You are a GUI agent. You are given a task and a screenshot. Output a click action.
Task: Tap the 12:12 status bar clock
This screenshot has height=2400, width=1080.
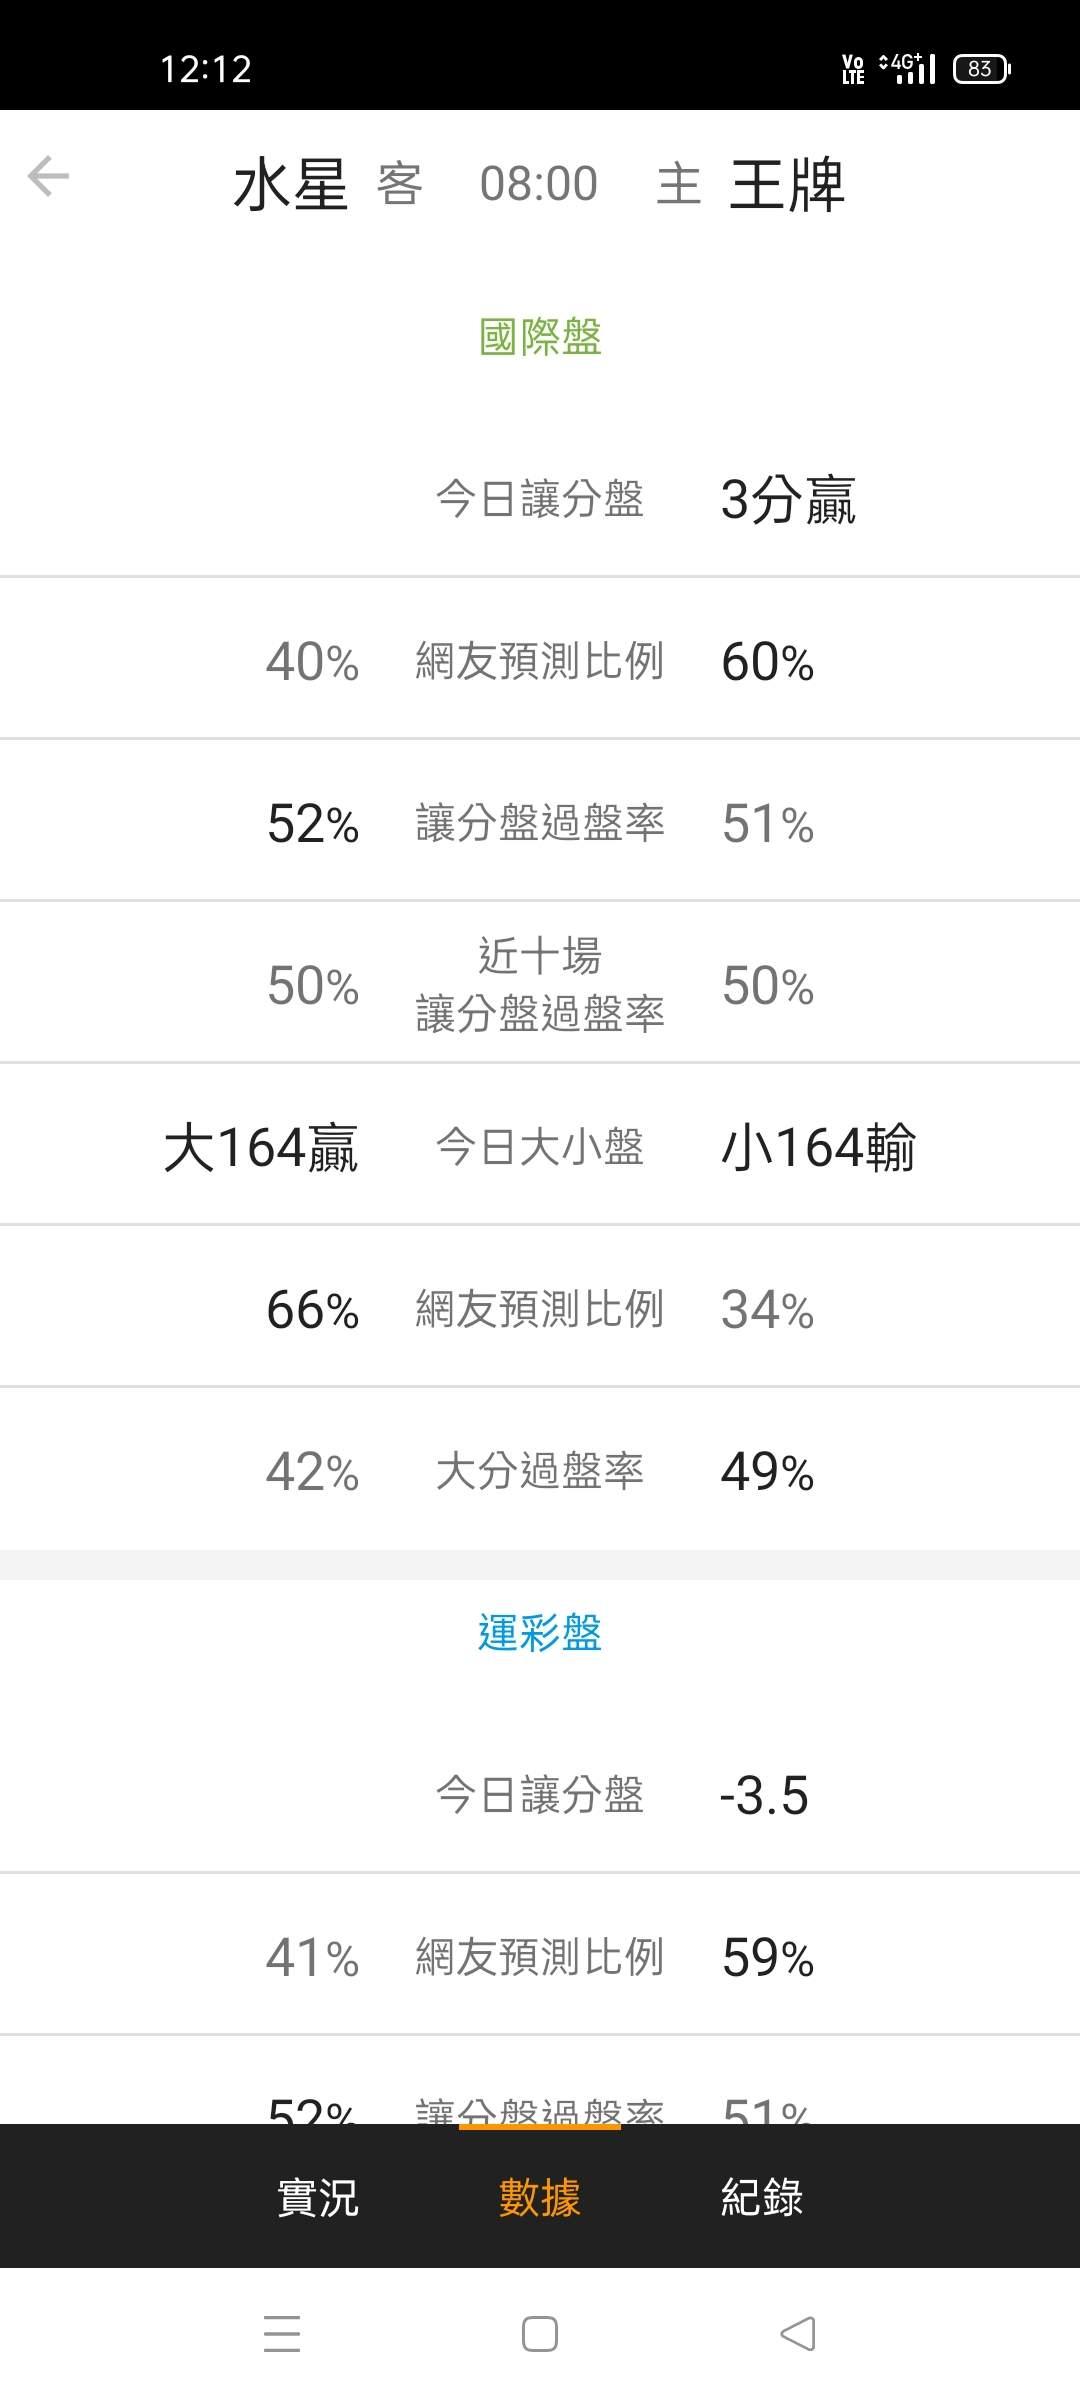coord(206,69)
